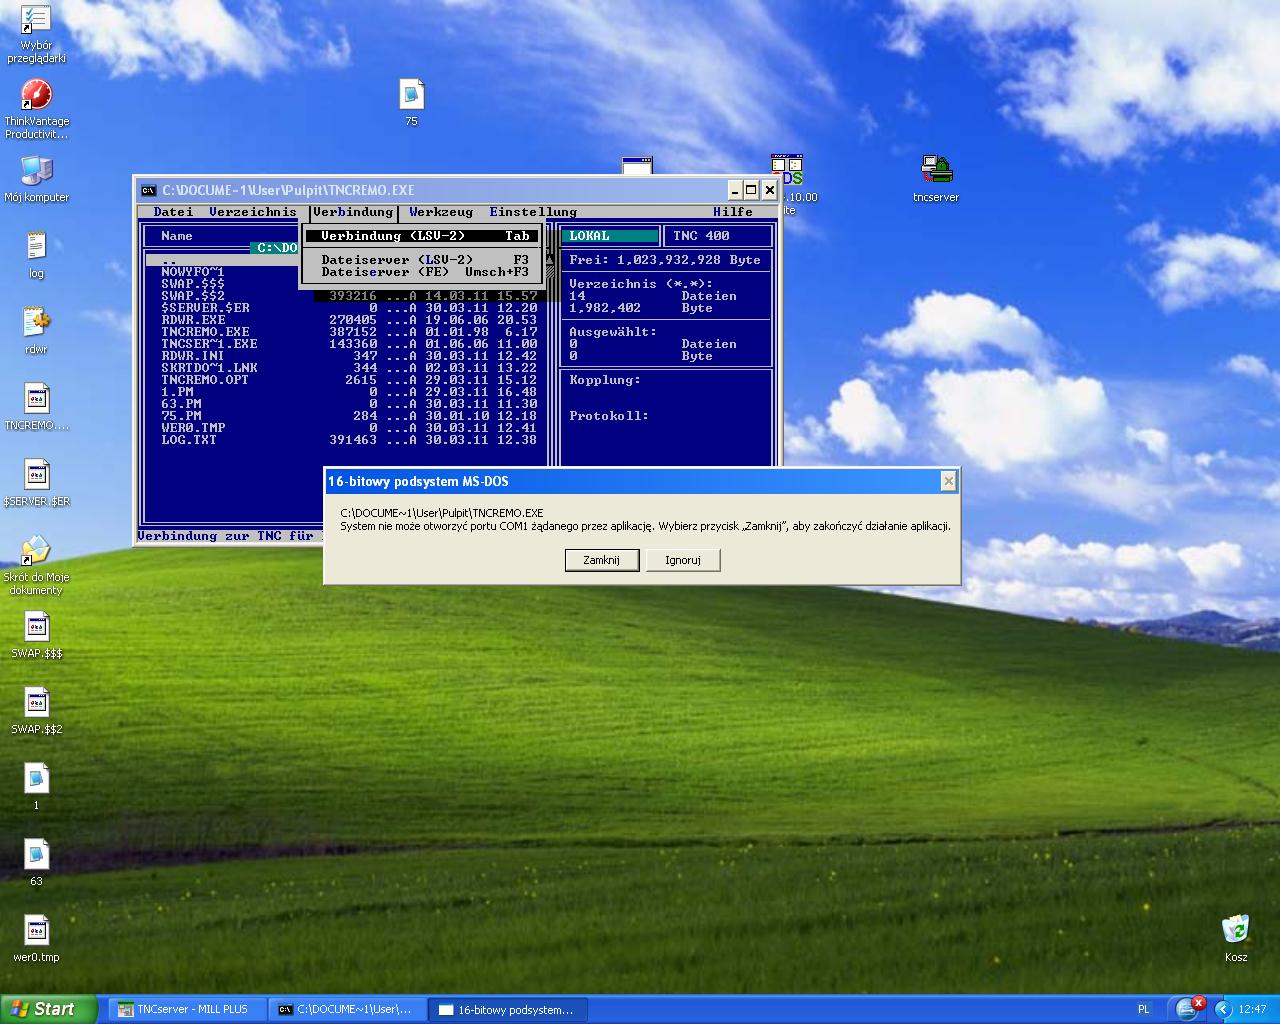The image size is (1280, 1024).
Task: Choose Verbindung <LSV-2> menu entry
Action: 421,236
